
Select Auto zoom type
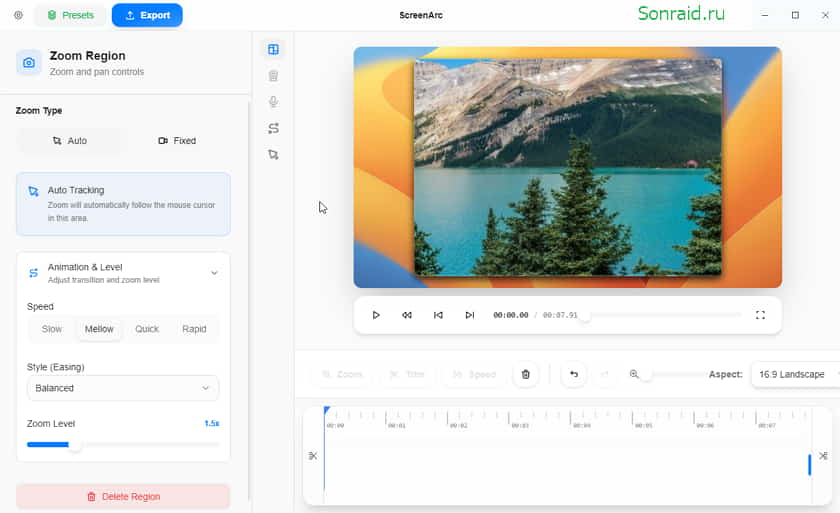coord(70,141)
